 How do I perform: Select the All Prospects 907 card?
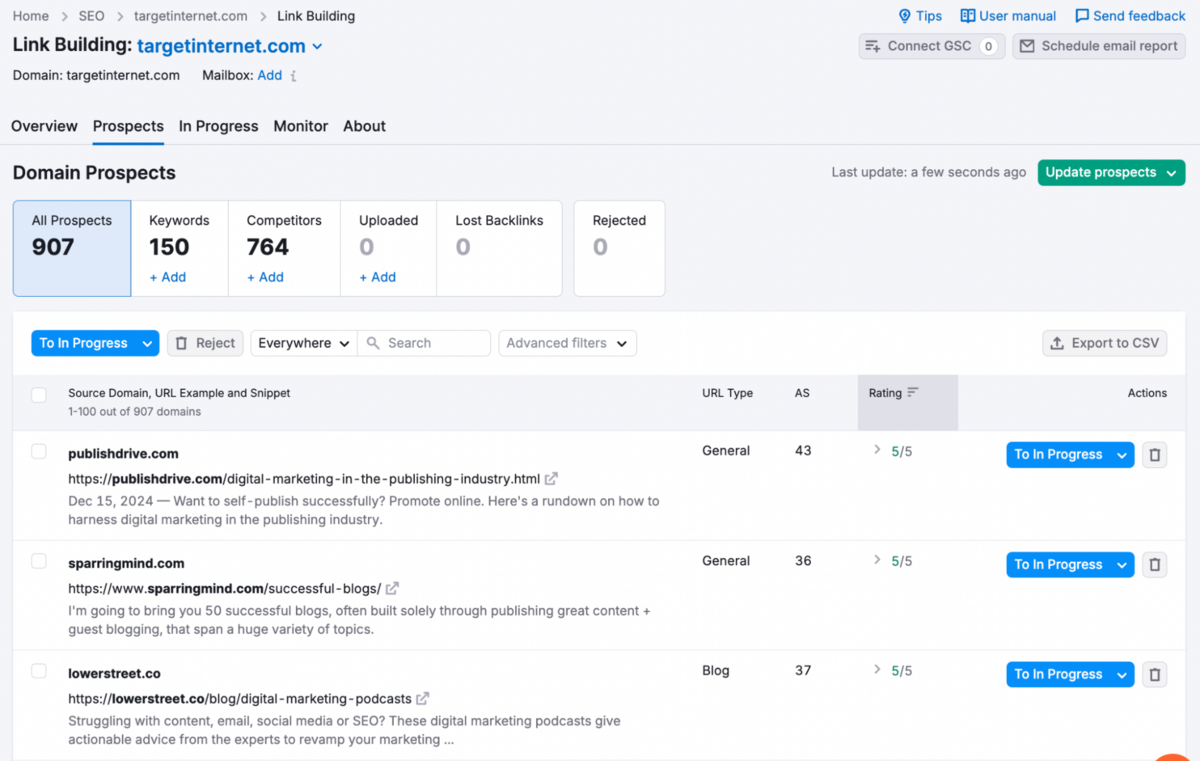point(72,248)
